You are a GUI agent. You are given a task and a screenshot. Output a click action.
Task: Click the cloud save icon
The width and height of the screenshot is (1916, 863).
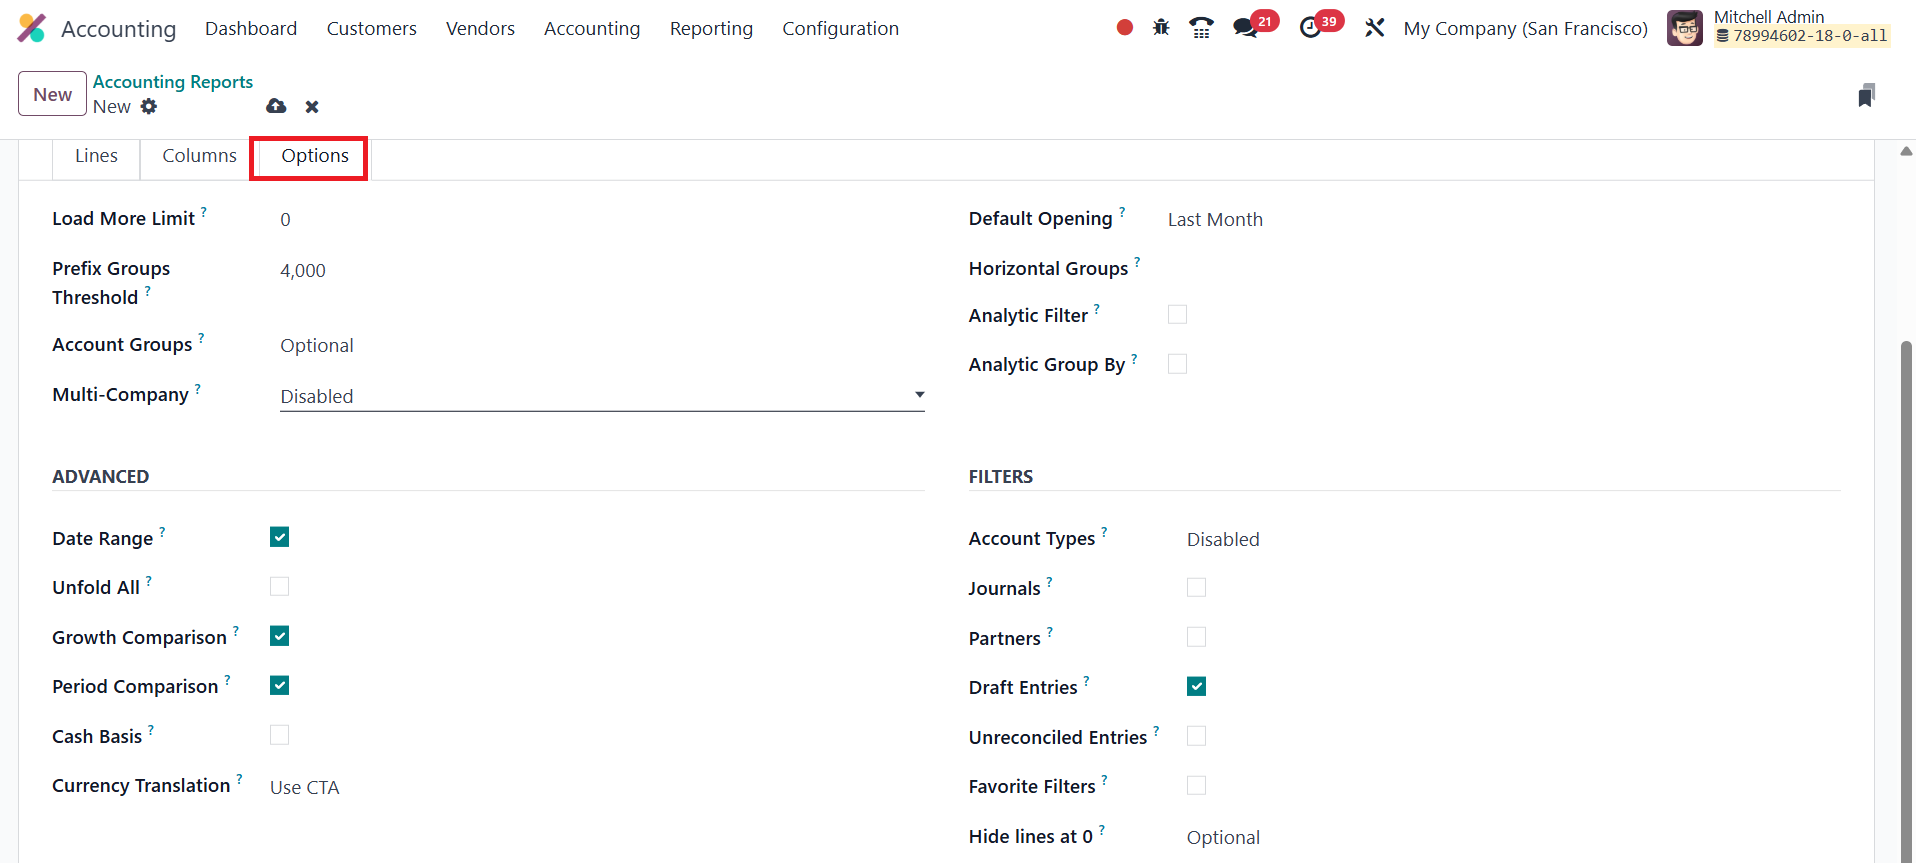(x=276, y=106)
